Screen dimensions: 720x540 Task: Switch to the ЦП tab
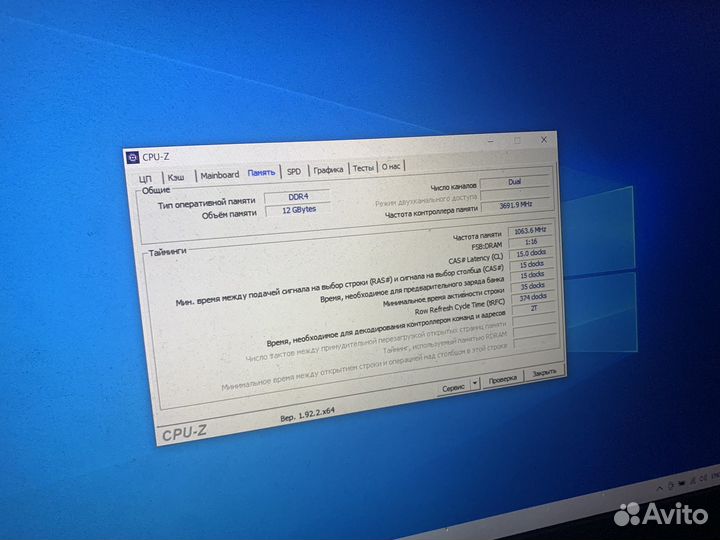(x=146, y=179)
